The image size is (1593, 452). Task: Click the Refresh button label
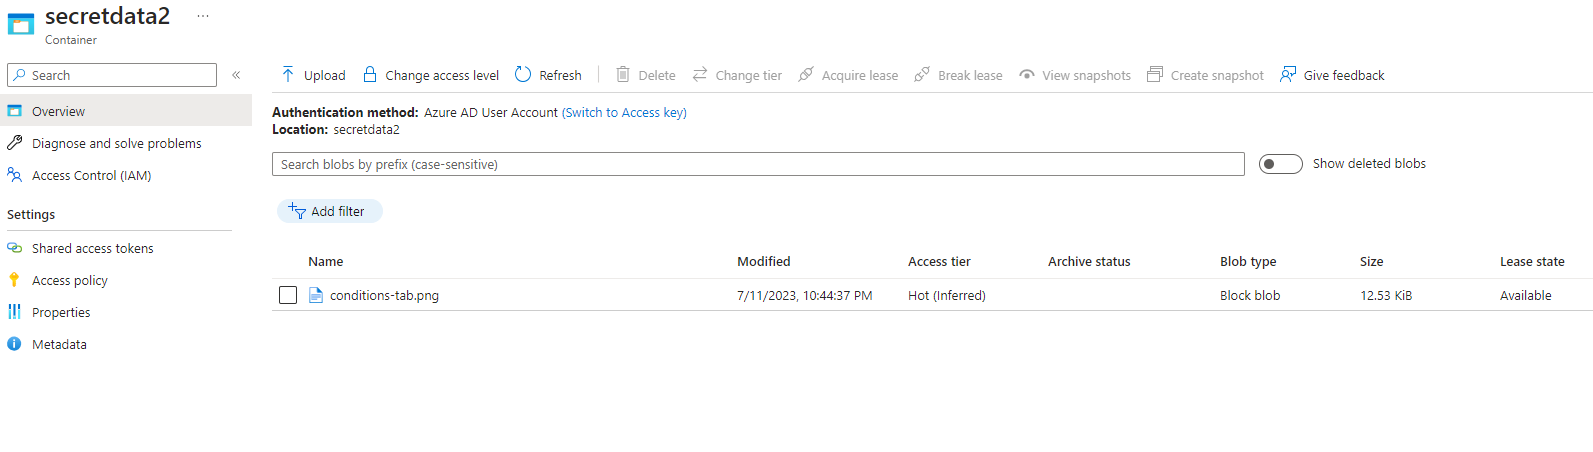[x=560, y=75]
